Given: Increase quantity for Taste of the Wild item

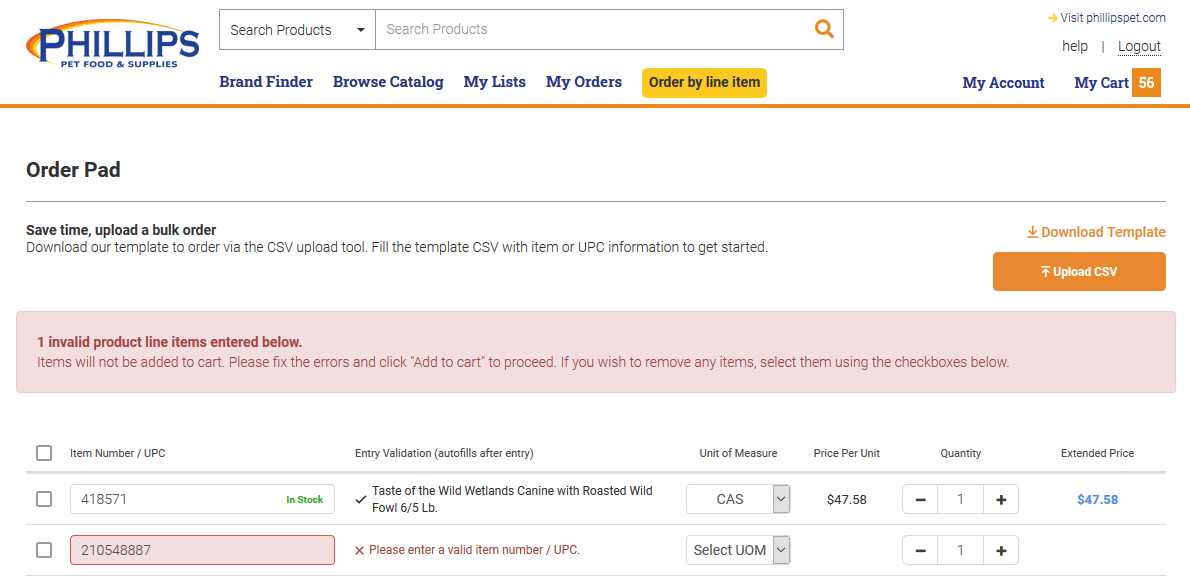Looking at the screenshot, I should click(x=1000, y=499).
